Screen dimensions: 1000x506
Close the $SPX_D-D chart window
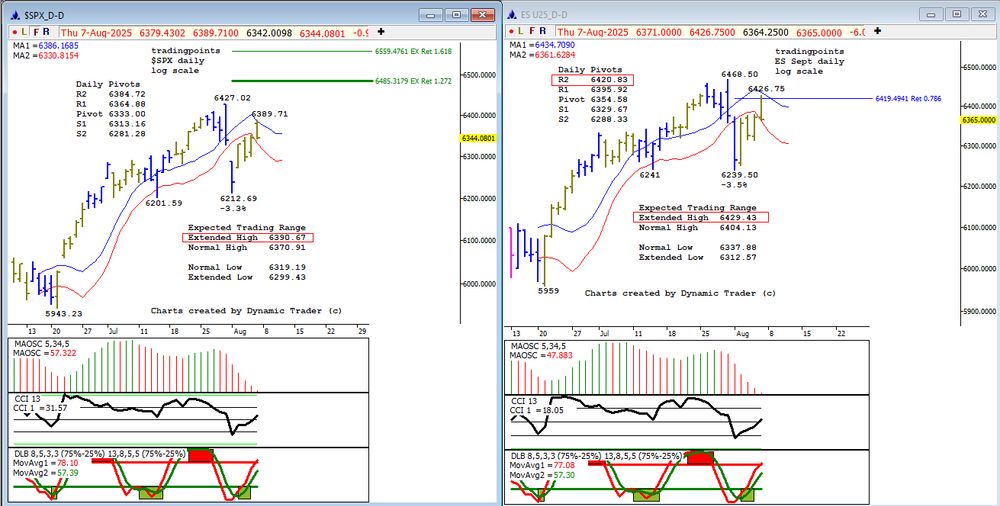482,14
